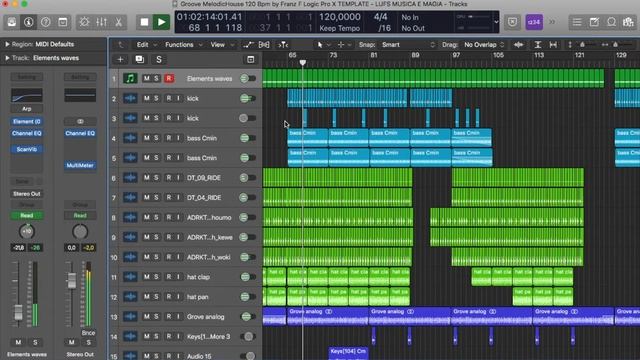Toggle the purple count-in 1234 button
Viewport: 640px width, 360px height.
[x=534, y=22]
